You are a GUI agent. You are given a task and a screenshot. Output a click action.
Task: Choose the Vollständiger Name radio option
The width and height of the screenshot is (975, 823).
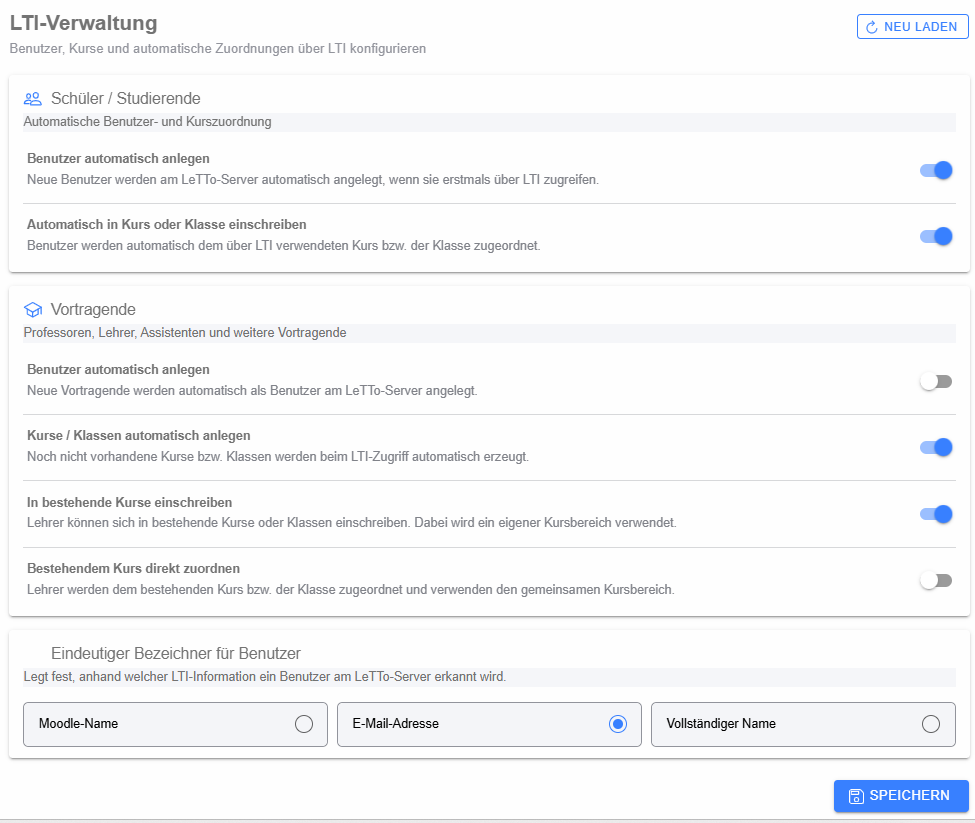click(803, 724)
